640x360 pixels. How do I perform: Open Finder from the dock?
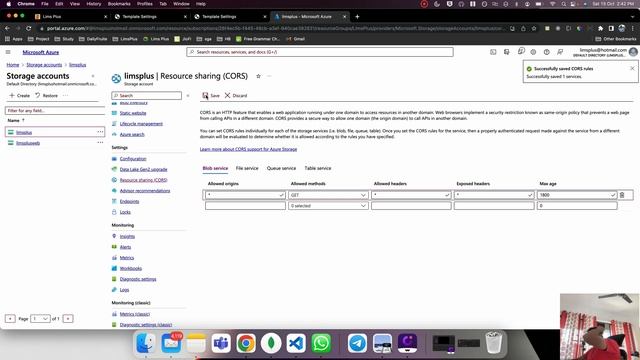point(146,343)
